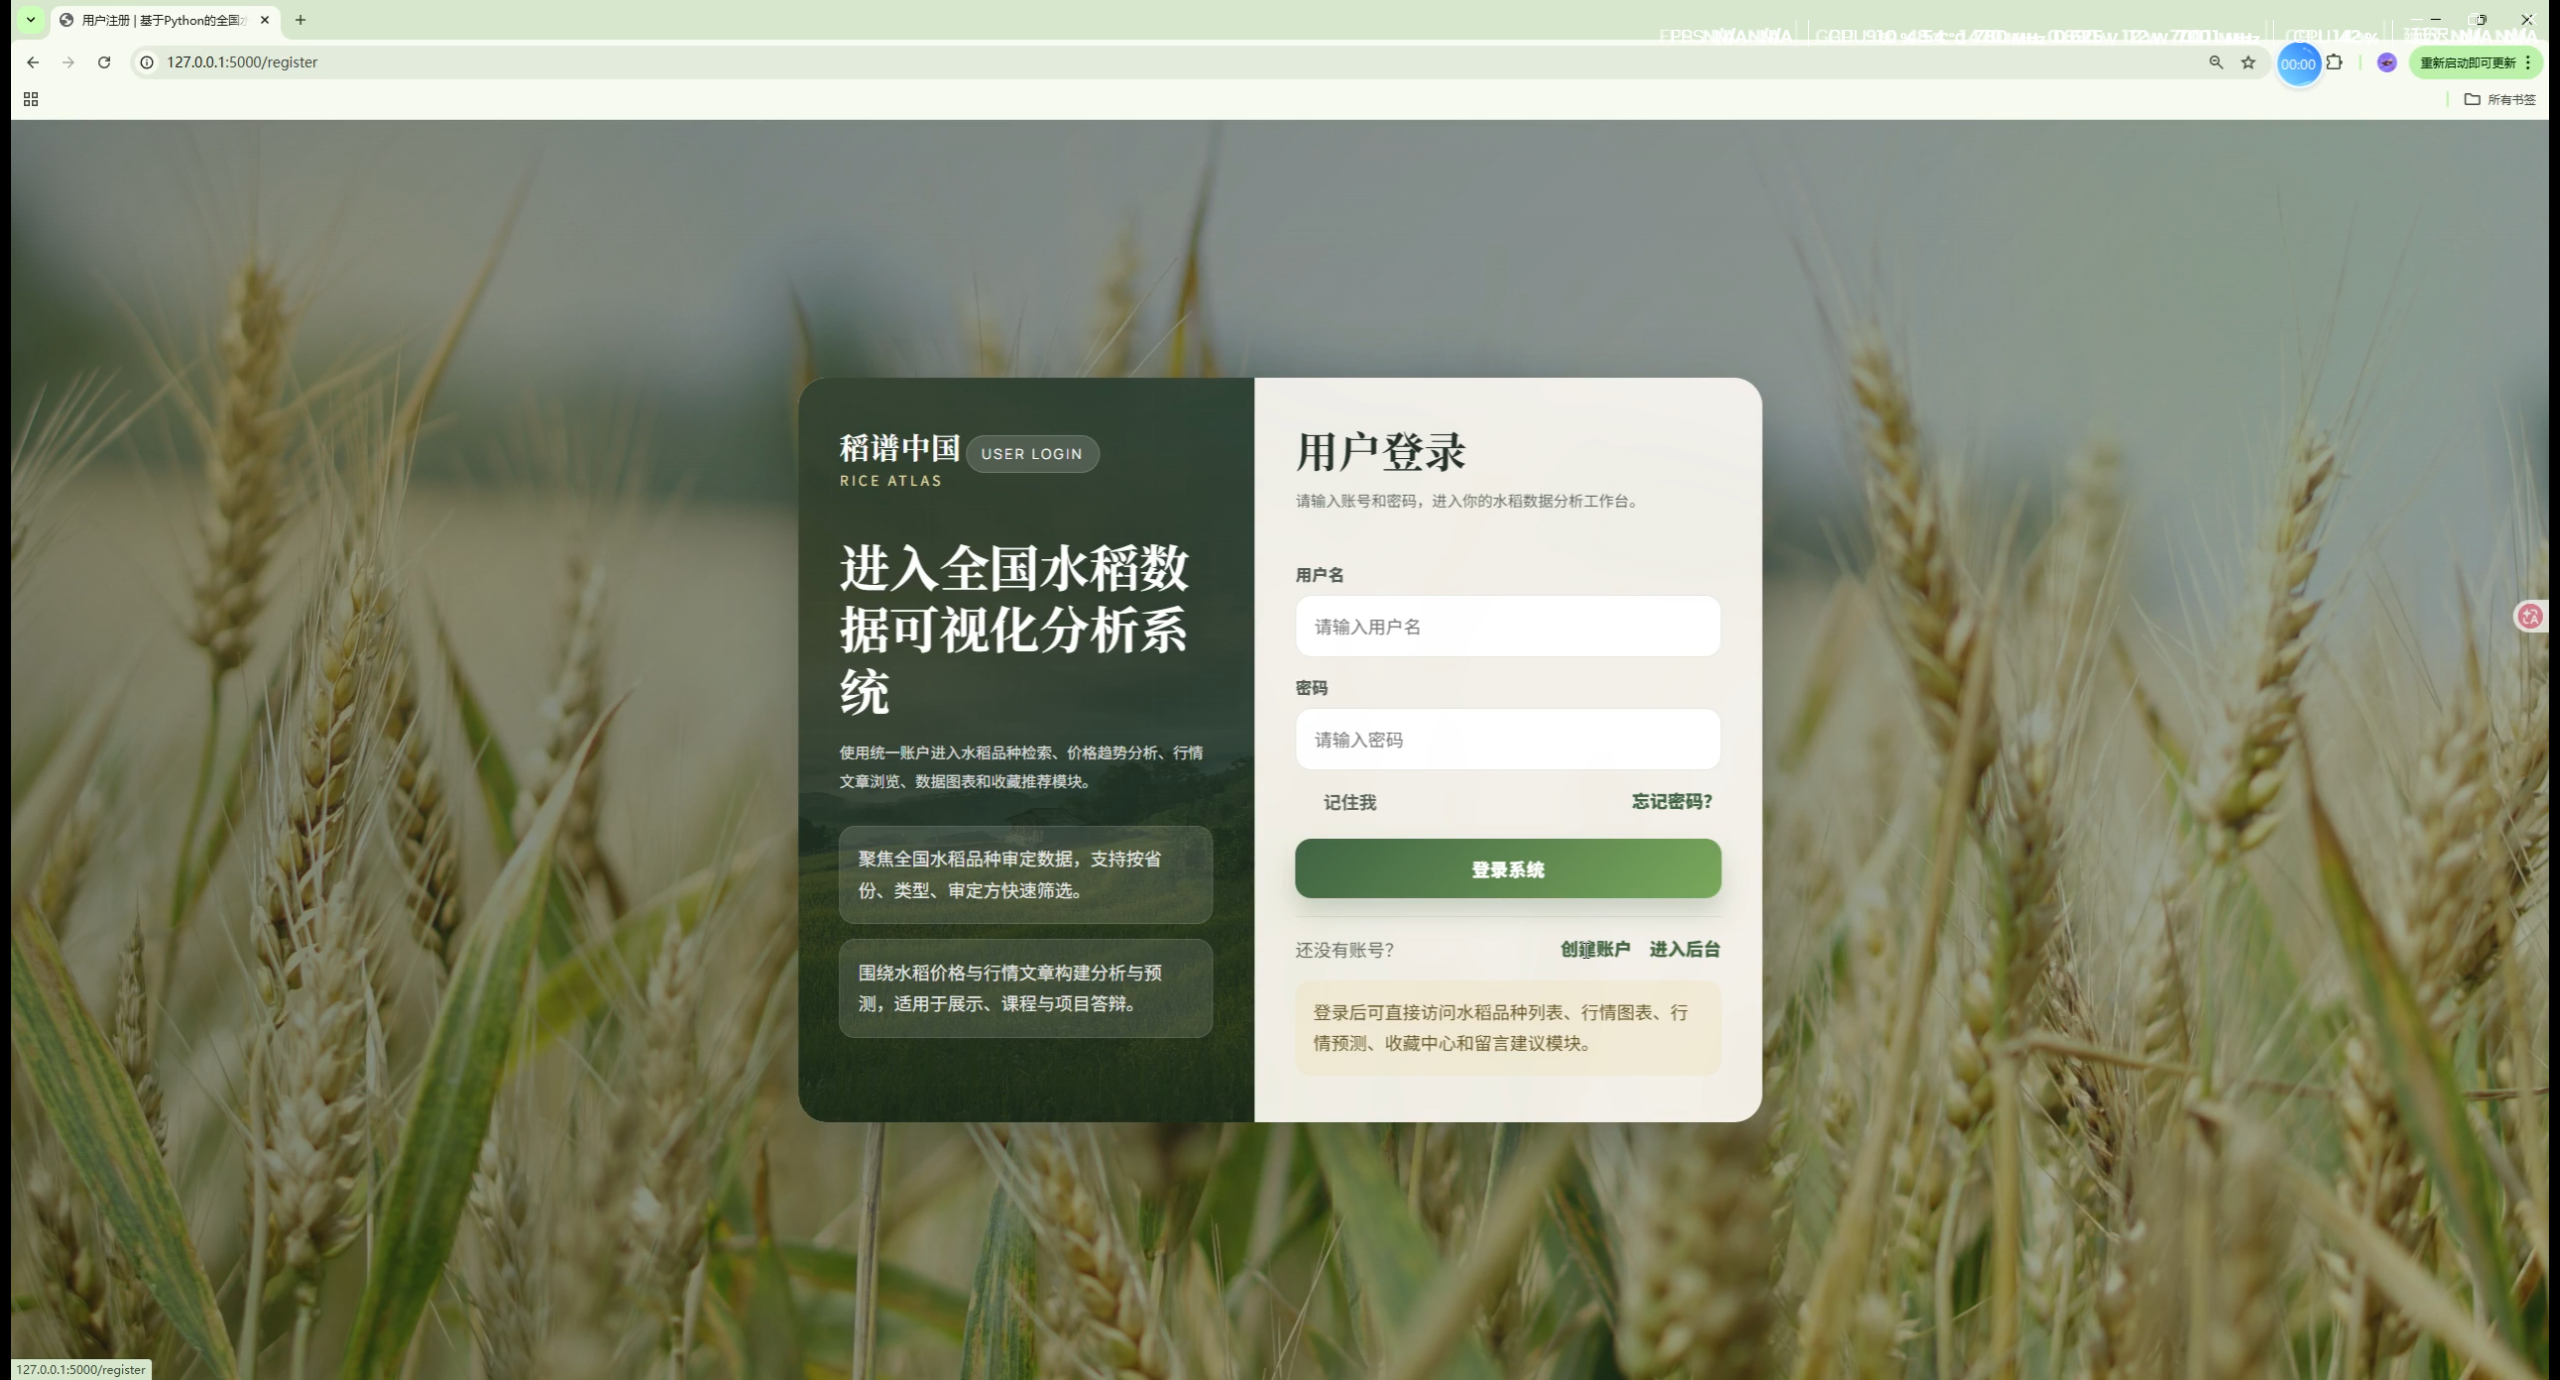Click the 忘记密码? link
Image resolution: width=2560 pixels, height=1380 pixels.
click(1671, 801)
